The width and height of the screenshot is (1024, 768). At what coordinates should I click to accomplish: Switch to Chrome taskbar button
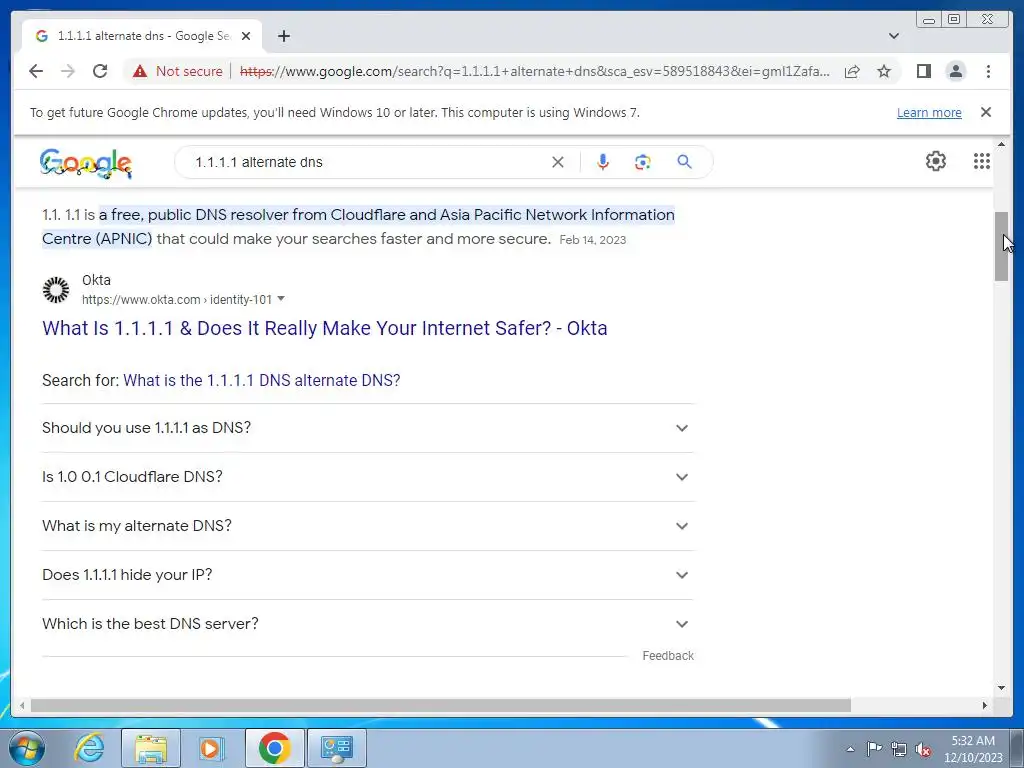pos(274,748)
